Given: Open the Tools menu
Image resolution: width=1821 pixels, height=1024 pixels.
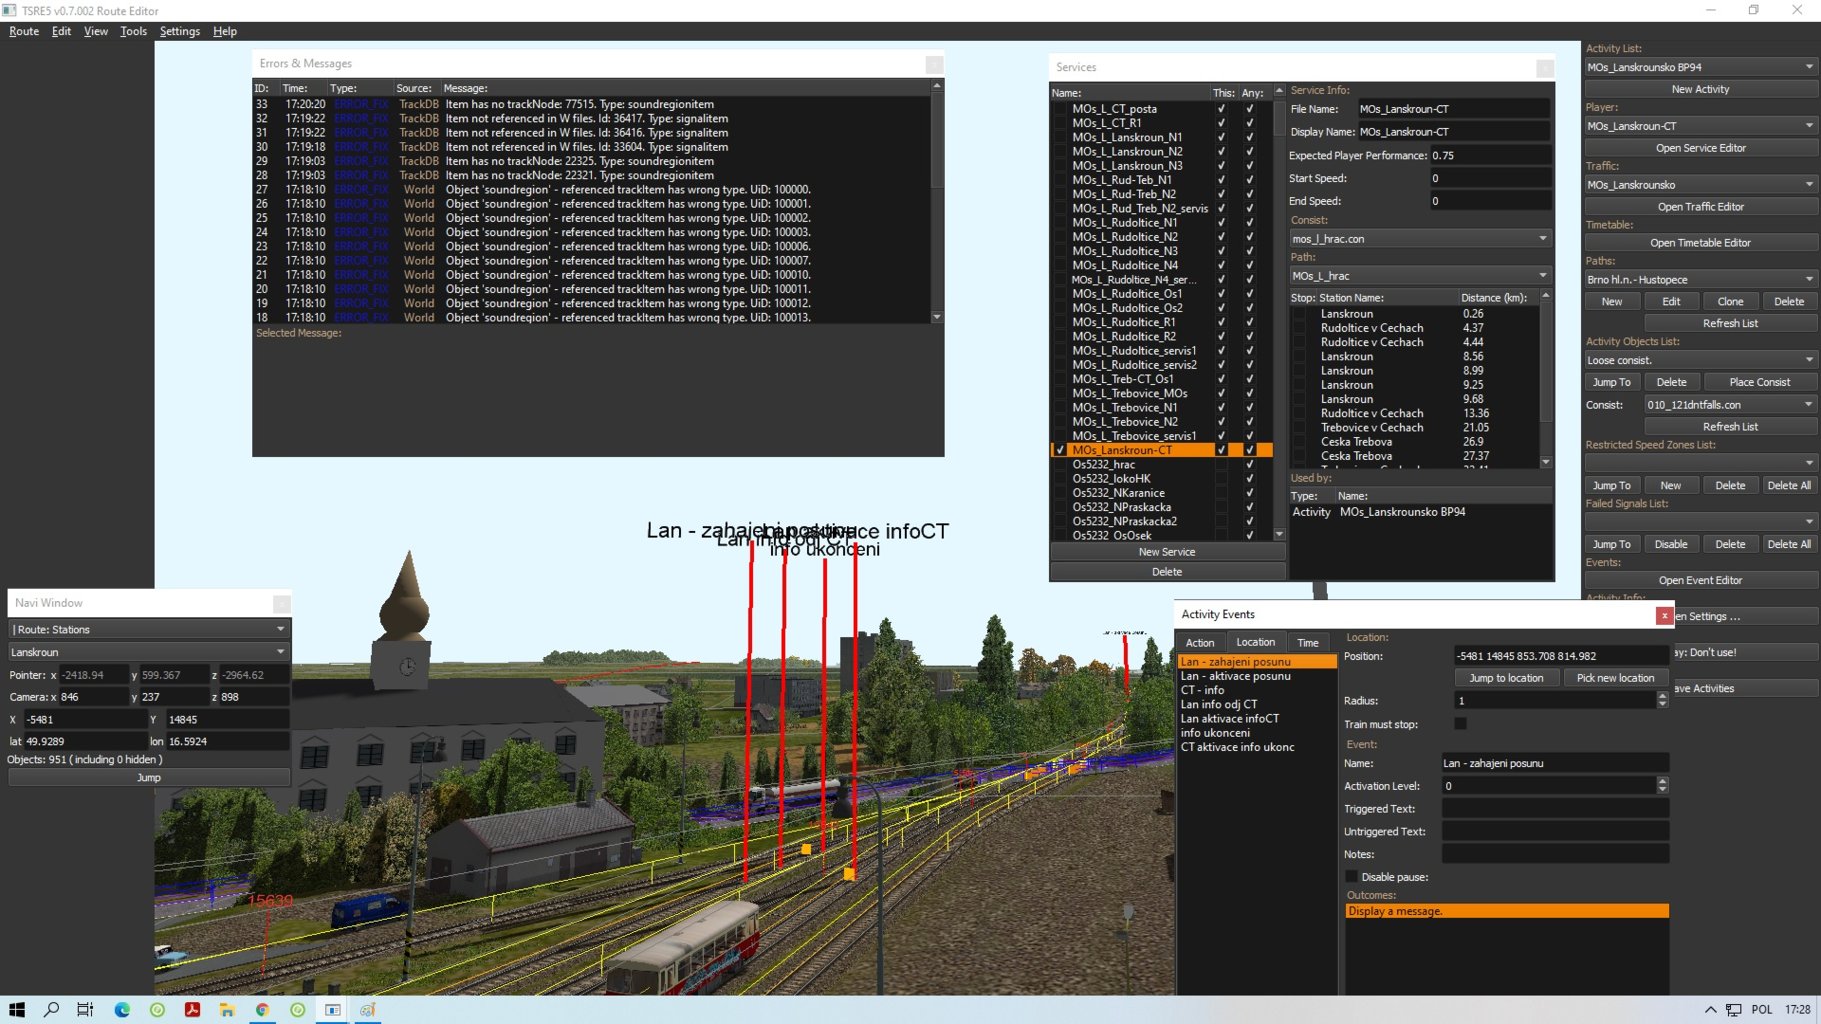Looking at the screenshot, I should click(133, 31).
